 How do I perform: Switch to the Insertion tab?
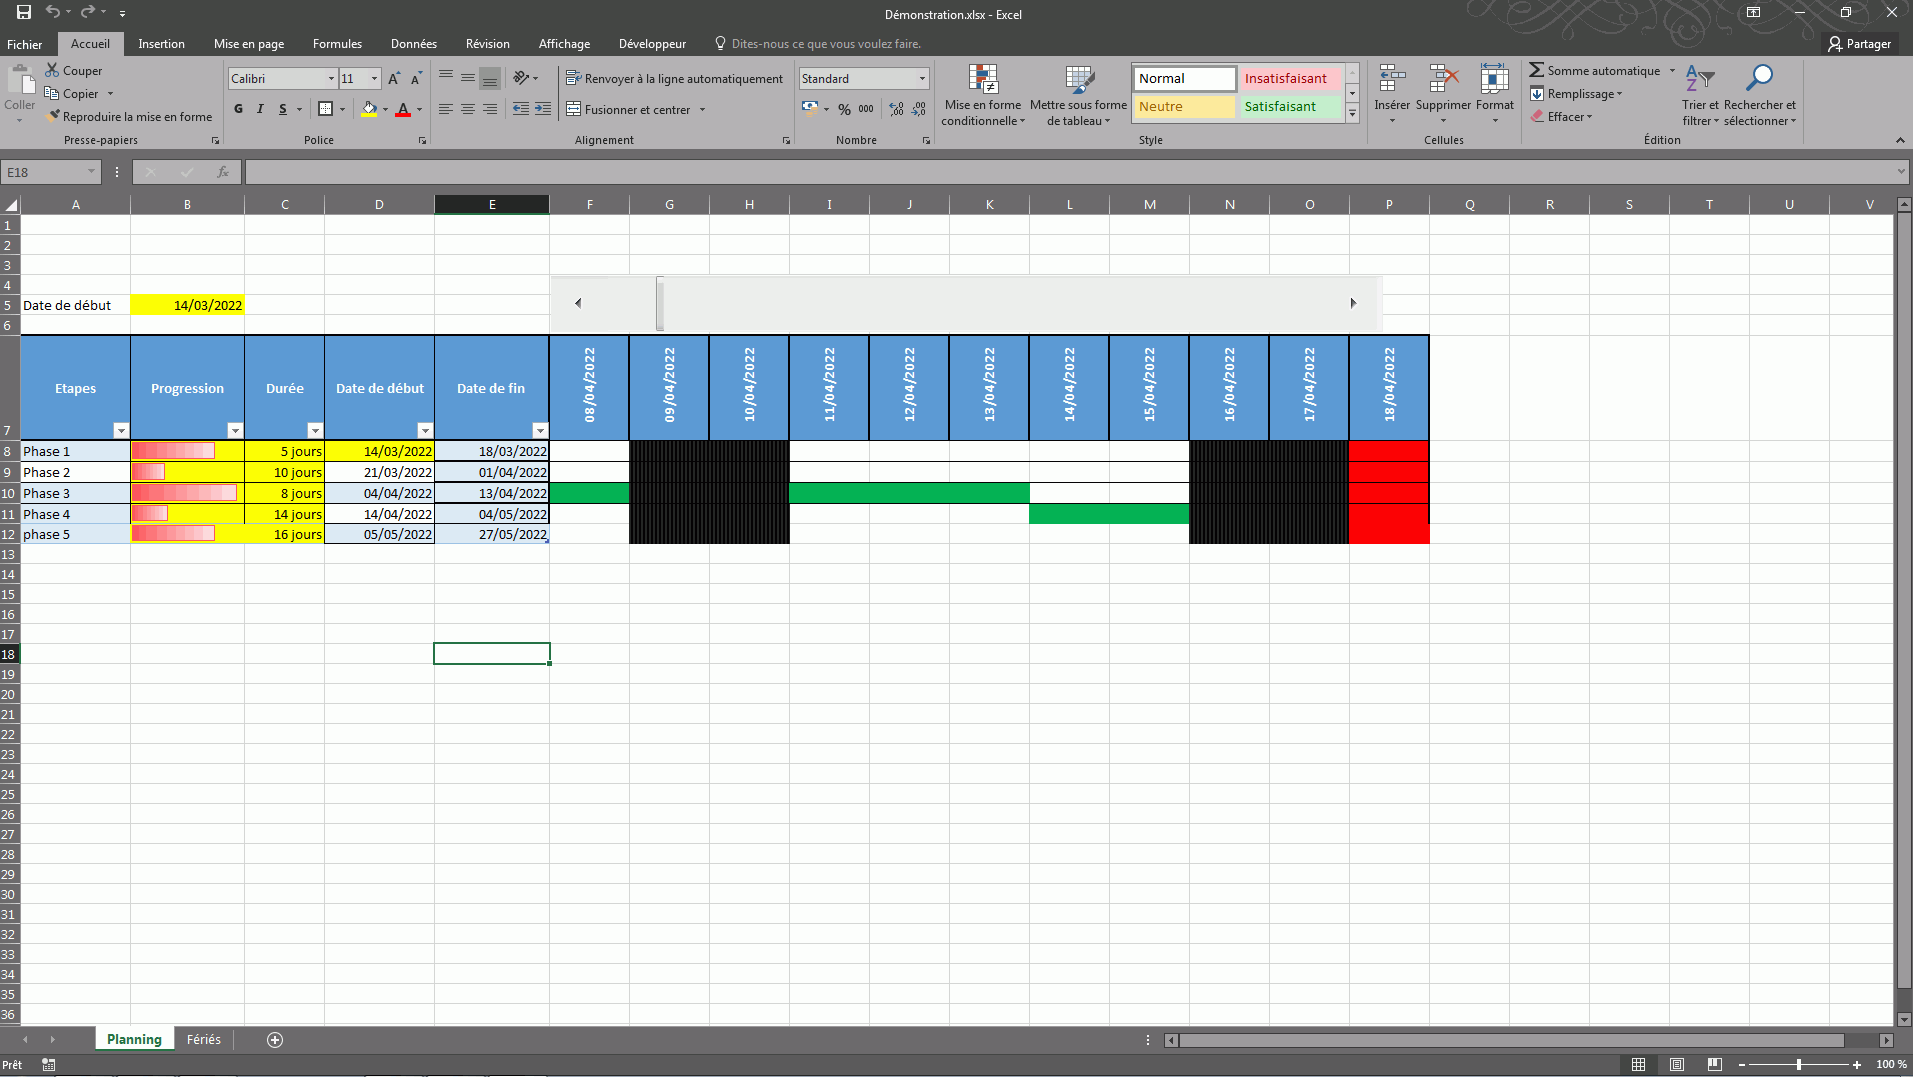[161, 44]
